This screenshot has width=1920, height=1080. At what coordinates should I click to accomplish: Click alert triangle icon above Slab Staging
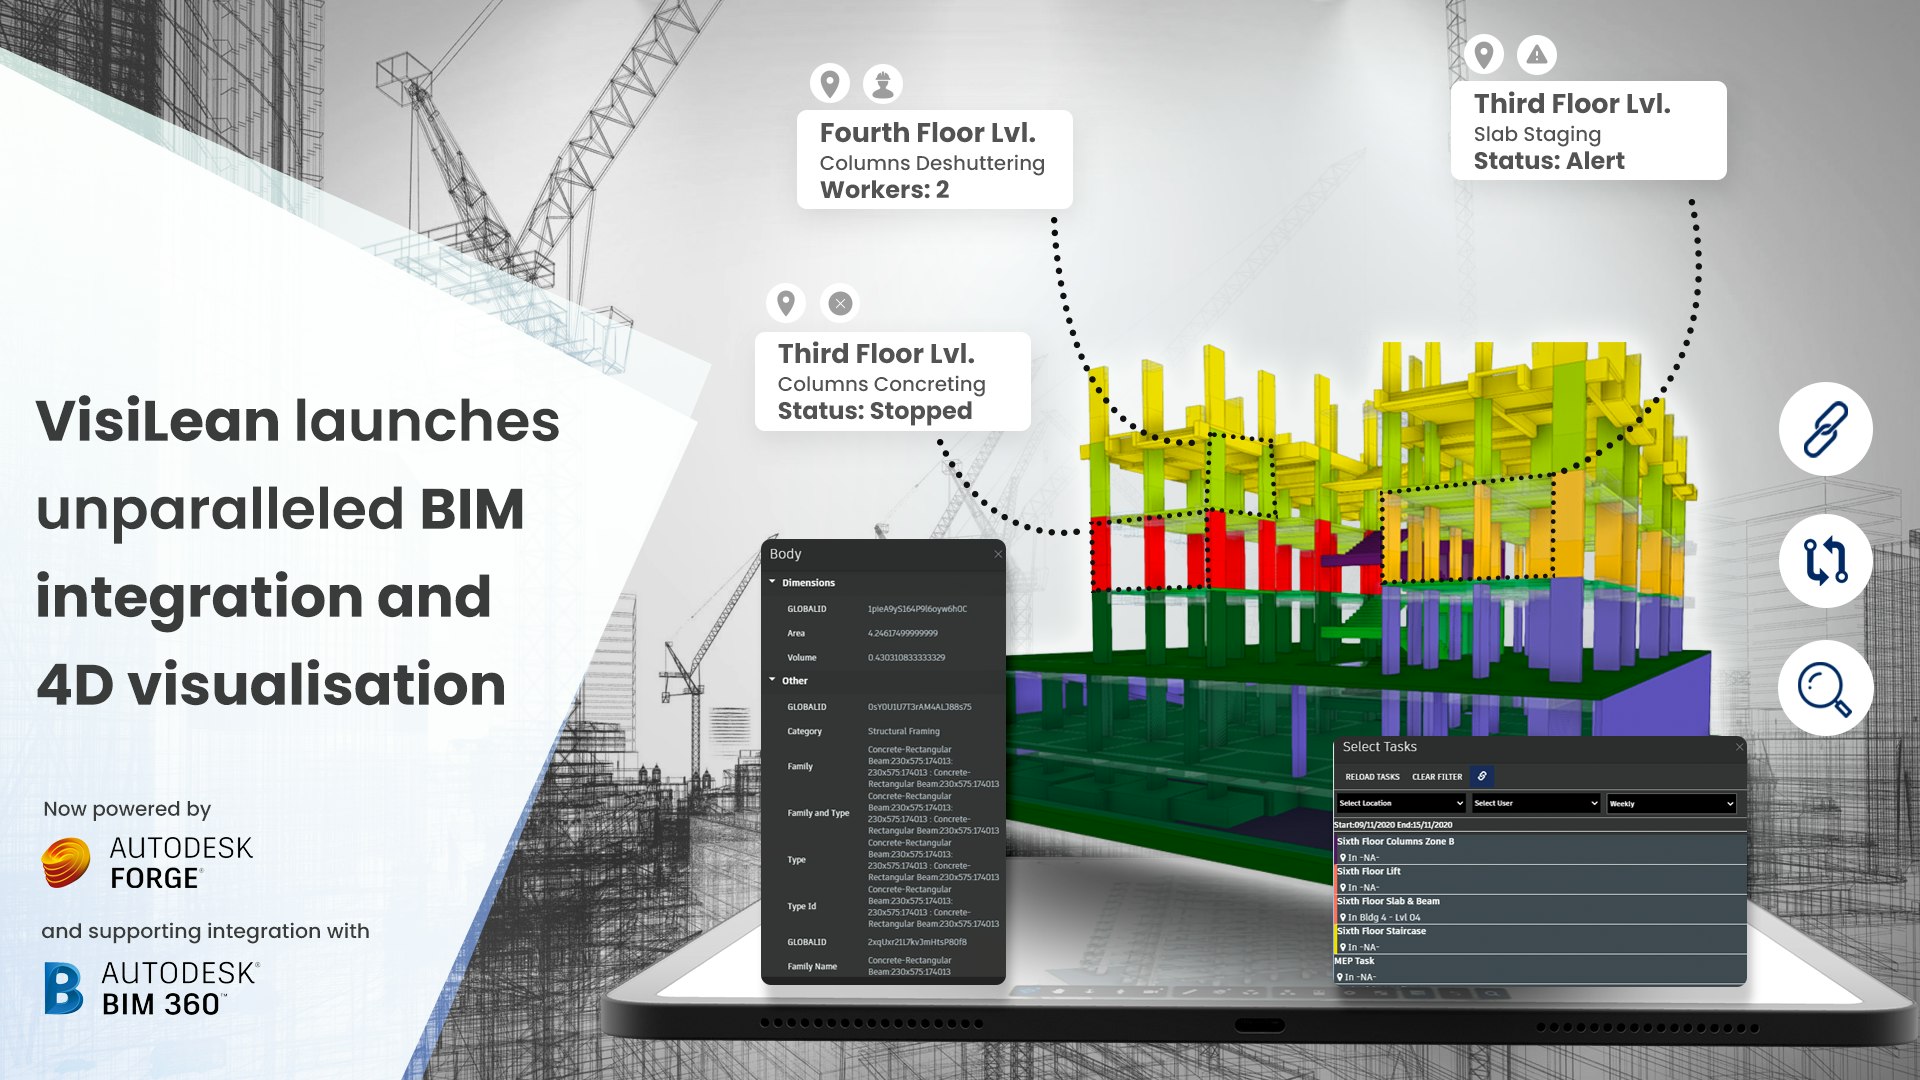(1536, 55)
